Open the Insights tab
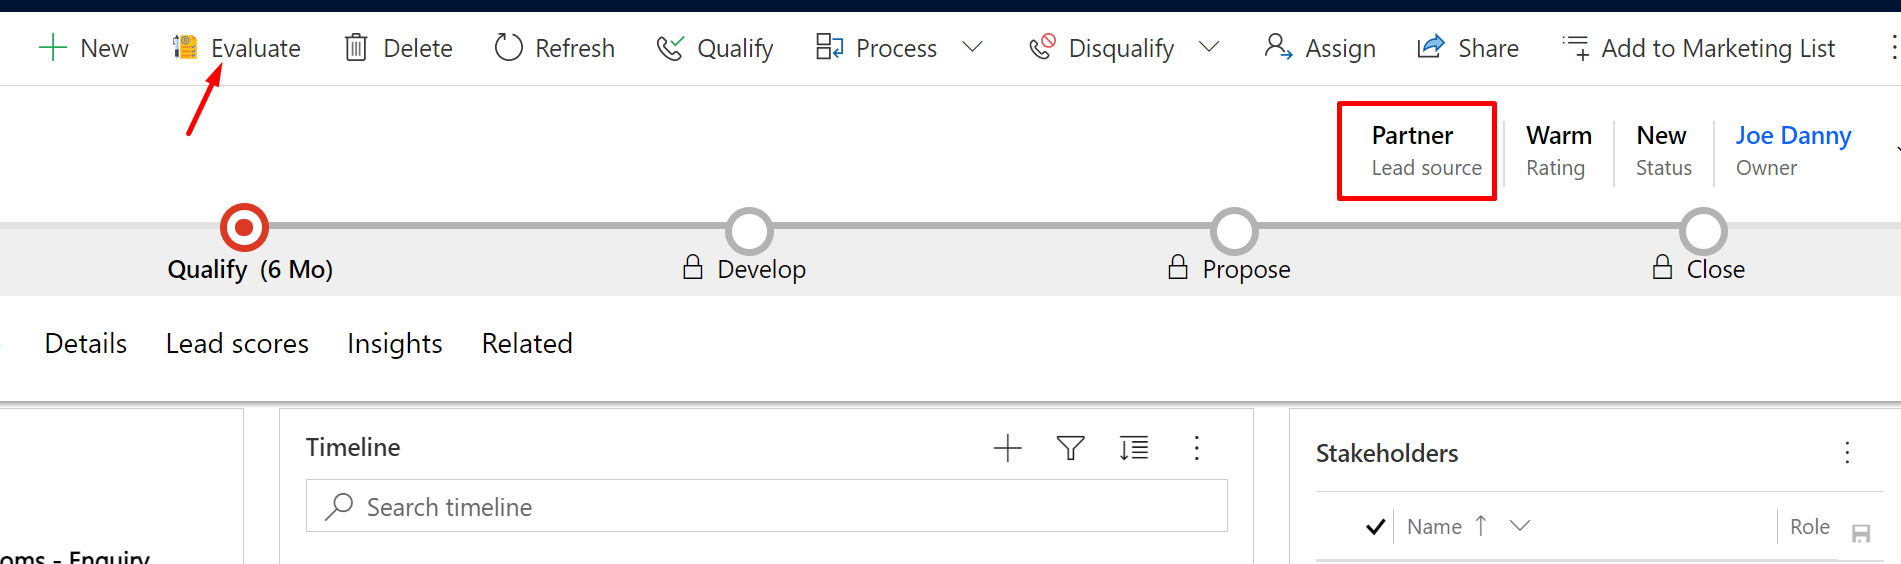Image resolution: width=1901 pixels, height=564 pixels. (395, 344)
